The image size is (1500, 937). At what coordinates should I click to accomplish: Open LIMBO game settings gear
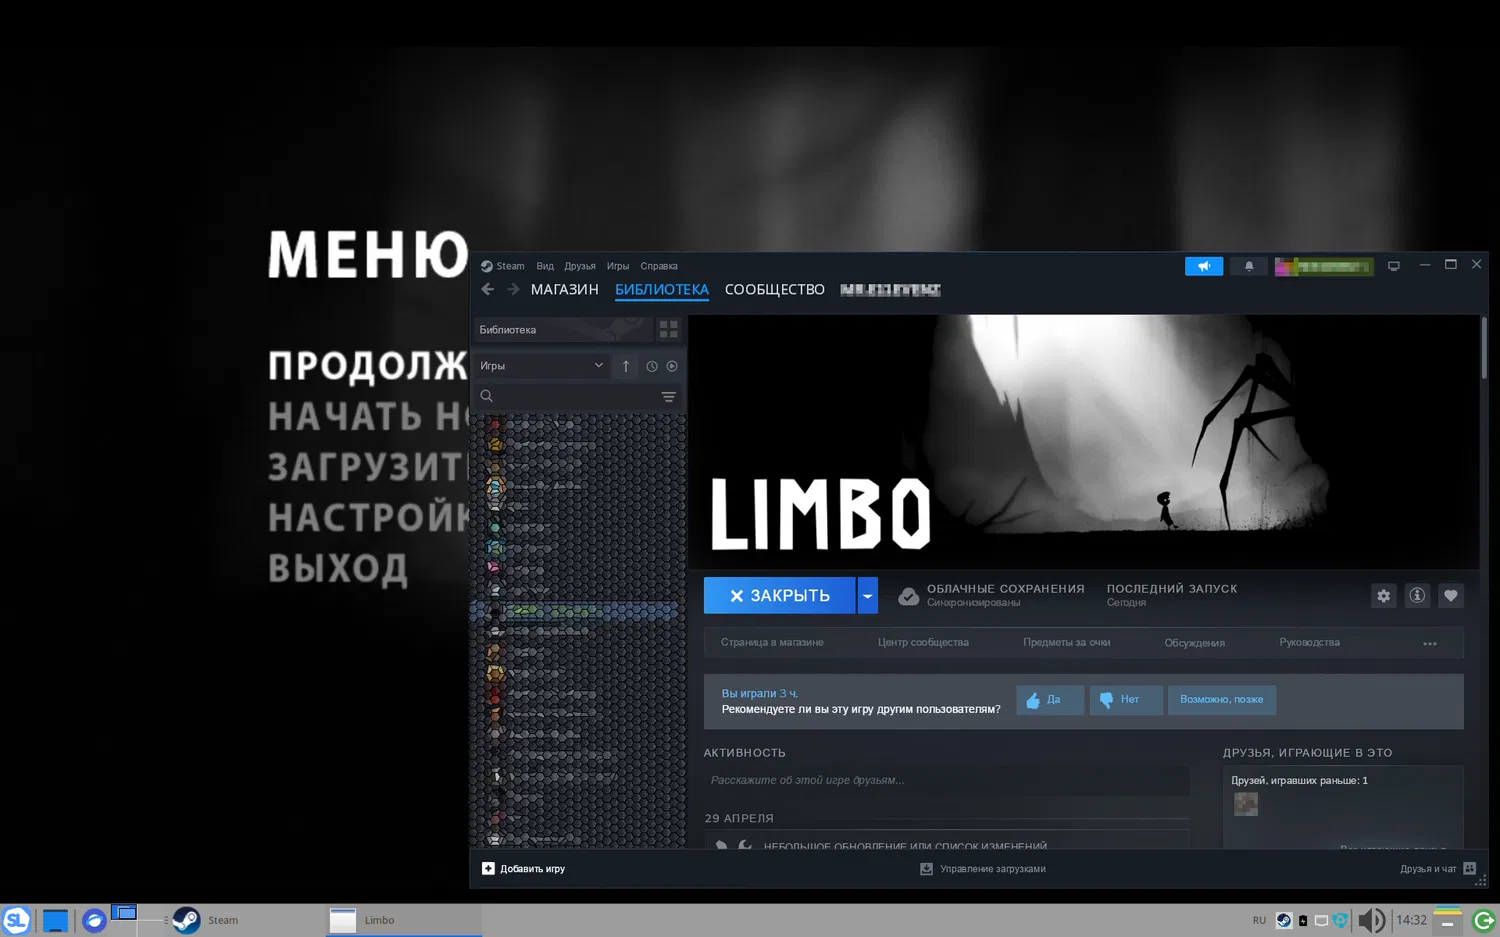point(1384,596)
